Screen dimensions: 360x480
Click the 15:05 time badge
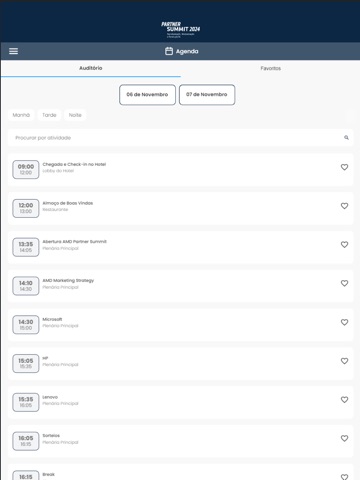click(26, 363)
